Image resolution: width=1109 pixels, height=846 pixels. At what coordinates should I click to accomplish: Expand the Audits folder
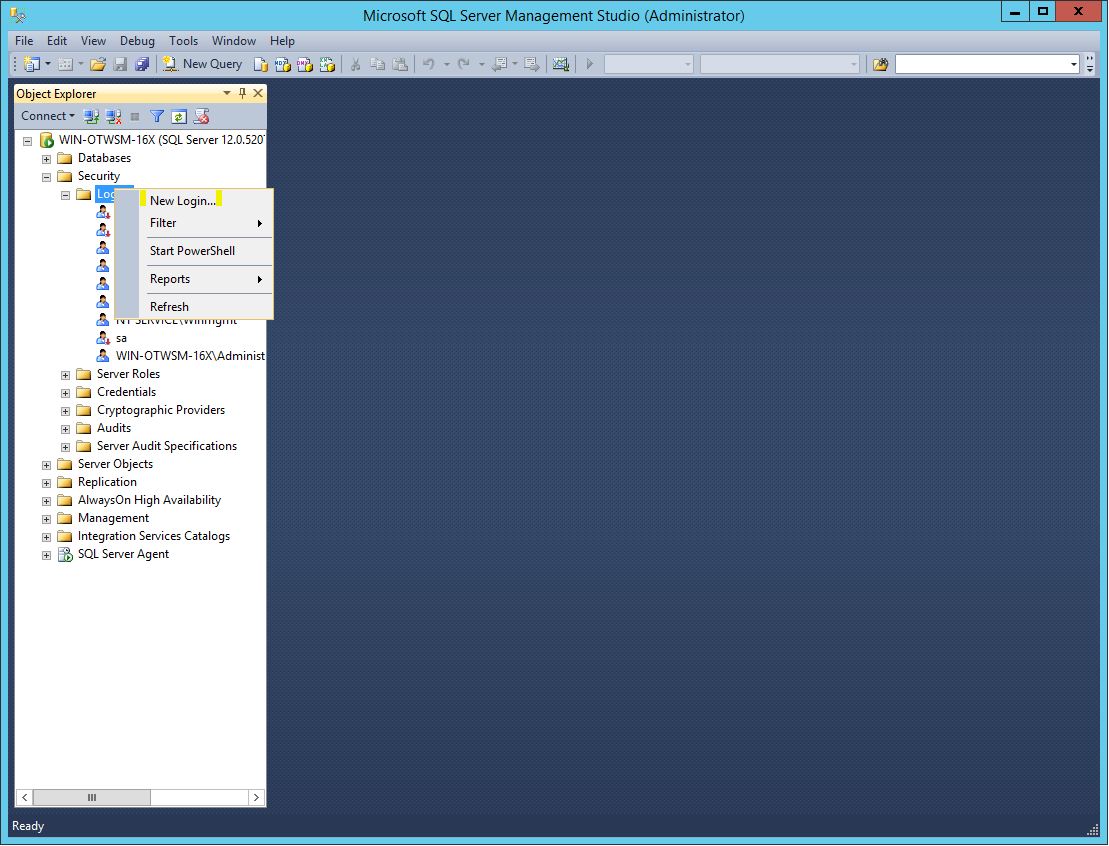[66, 429]
